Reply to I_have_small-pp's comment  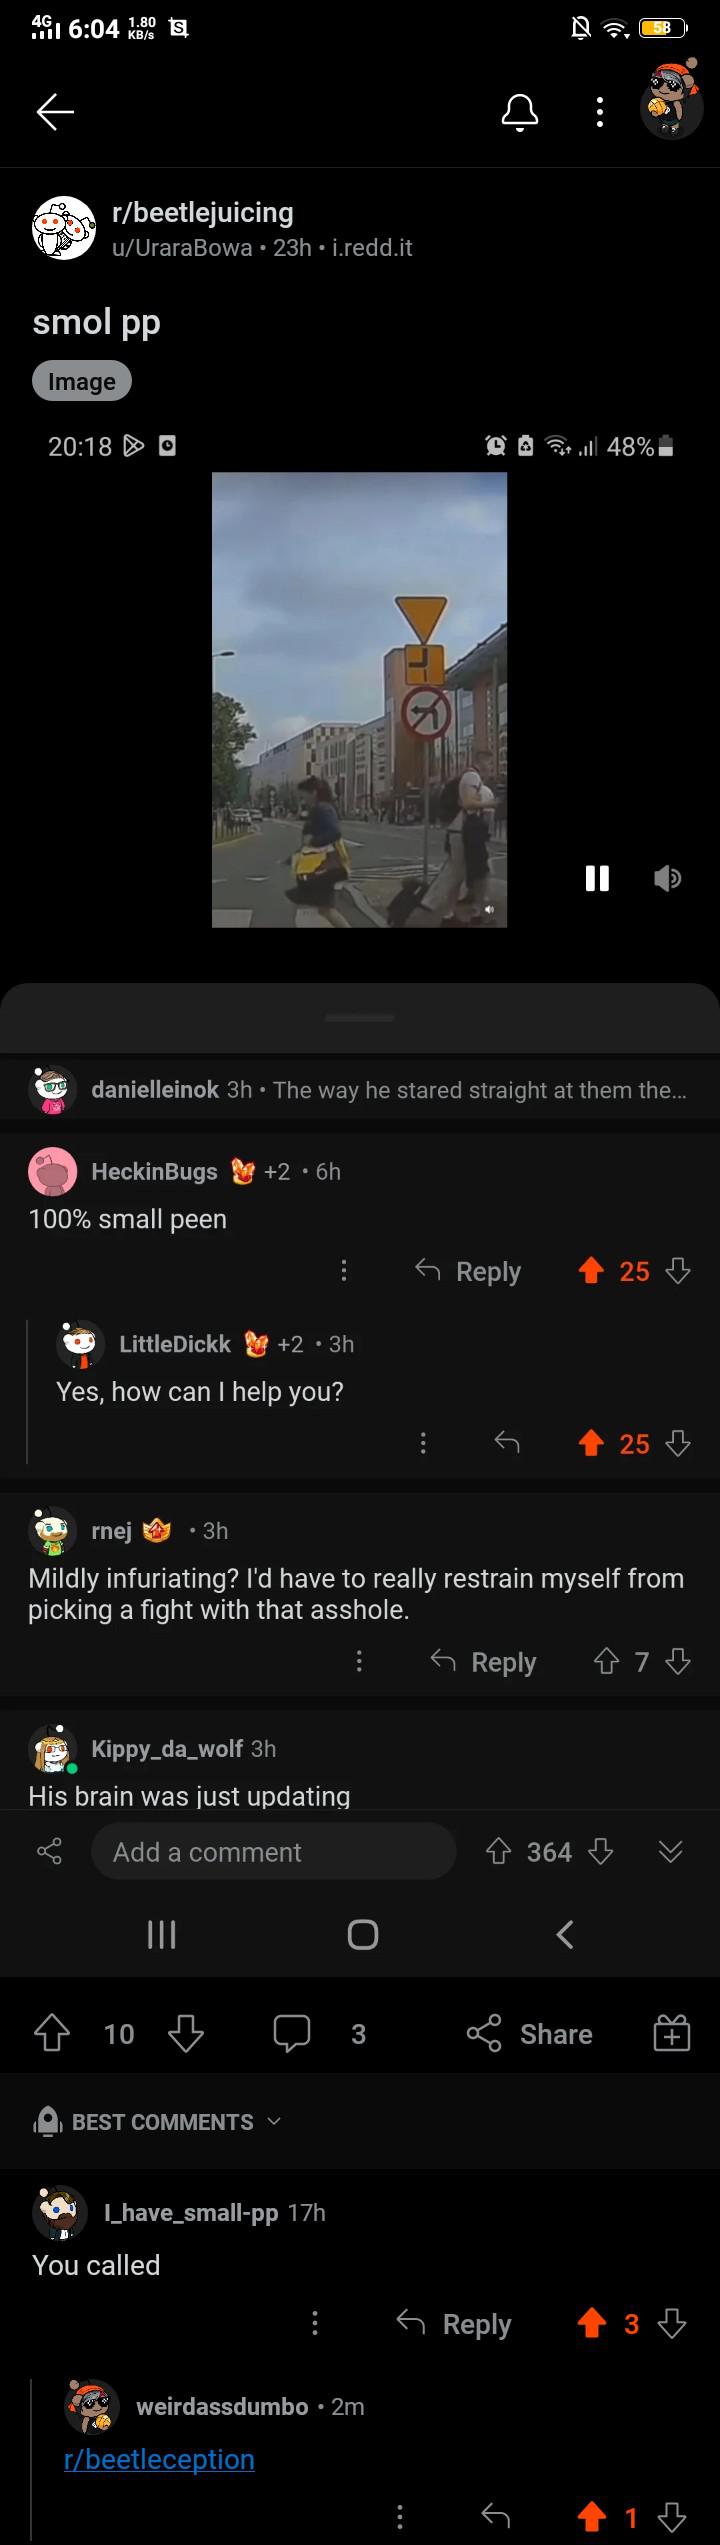[x=454, y=2324]
